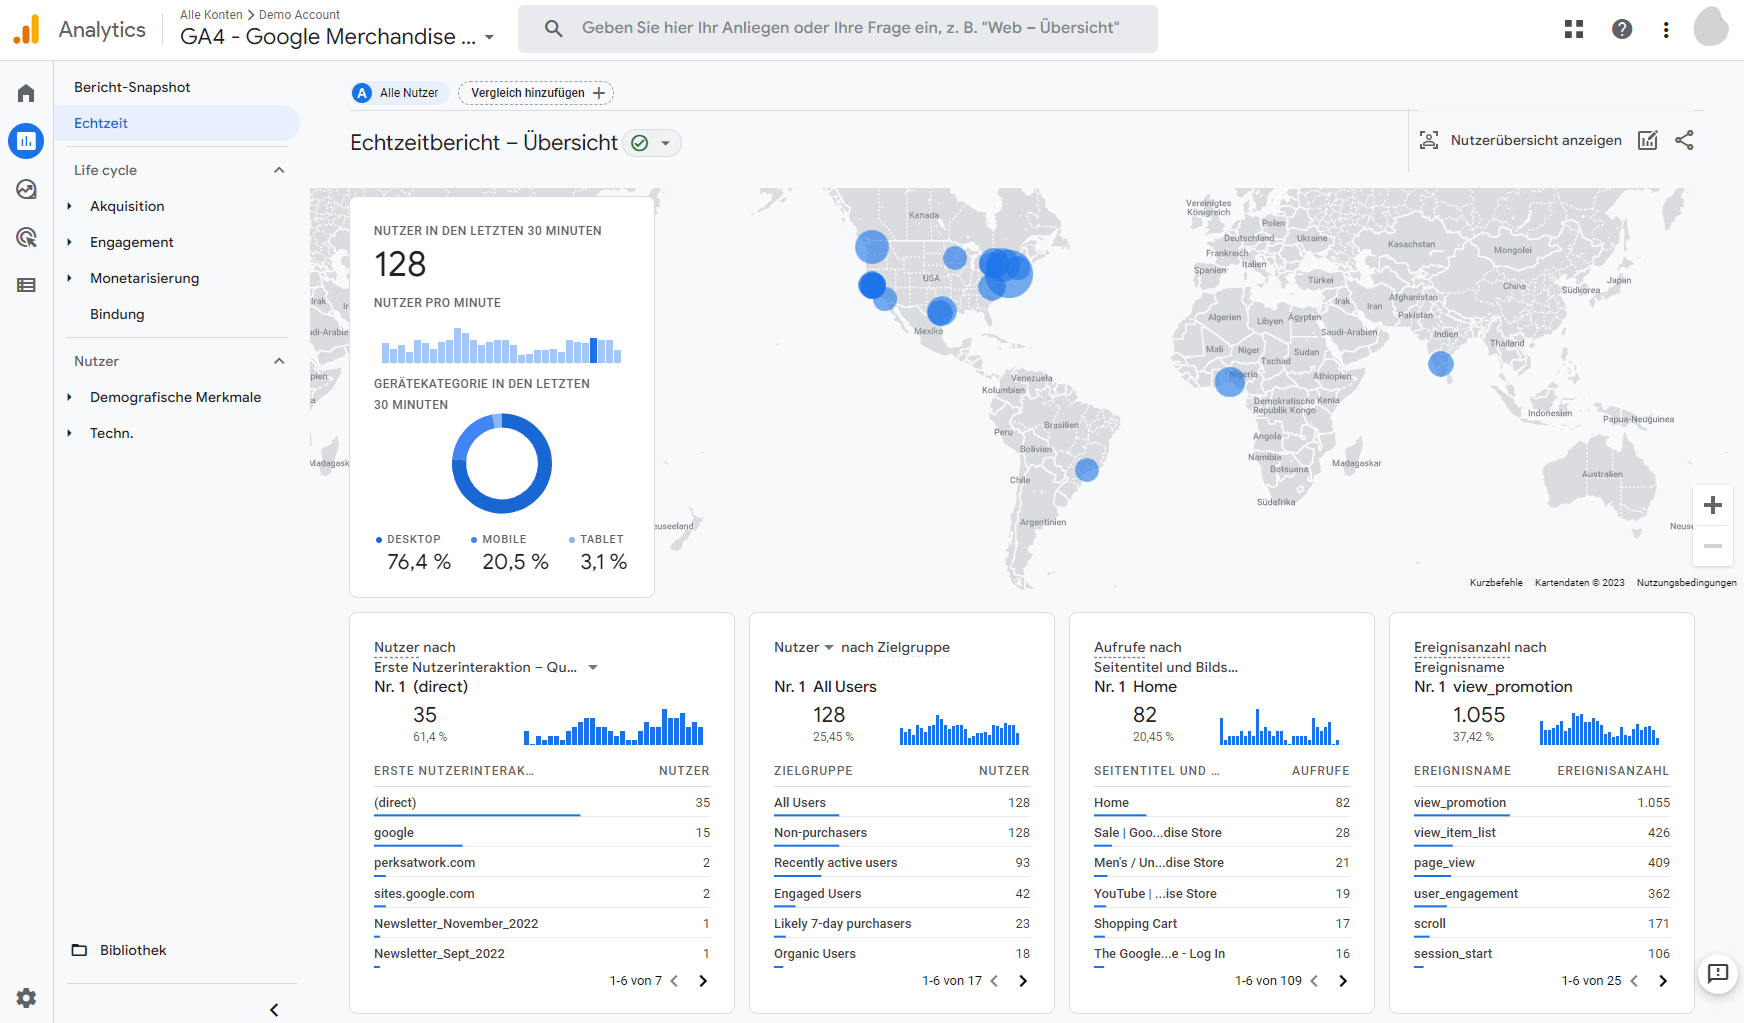Collapse the Nutzer section in sidebar
This screenshot has height=1023, width=1744.
(x=279, y=361)
